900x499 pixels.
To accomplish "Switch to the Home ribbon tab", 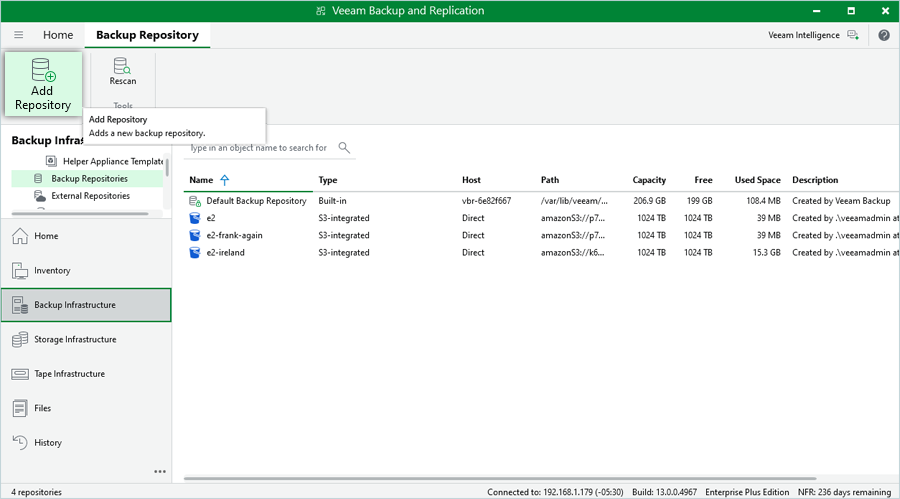I will tap(58, 35).
